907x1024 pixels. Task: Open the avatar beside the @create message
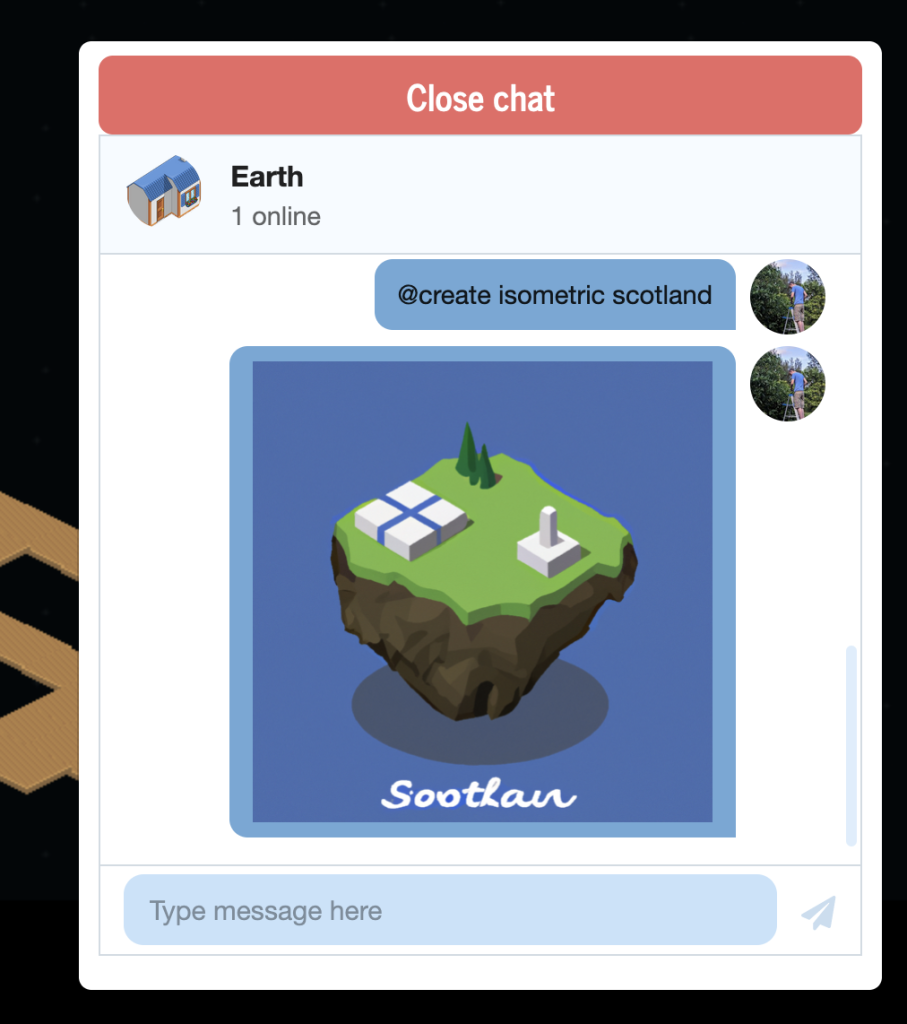click(788, 296)
